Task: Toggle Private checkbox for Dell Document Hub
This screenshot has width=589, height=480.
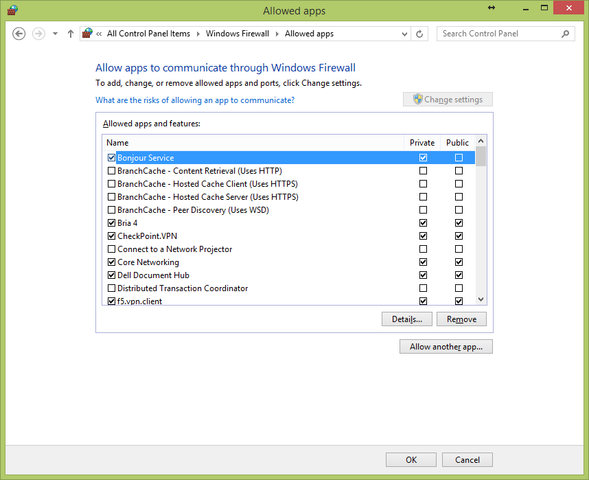Action: 423,275
